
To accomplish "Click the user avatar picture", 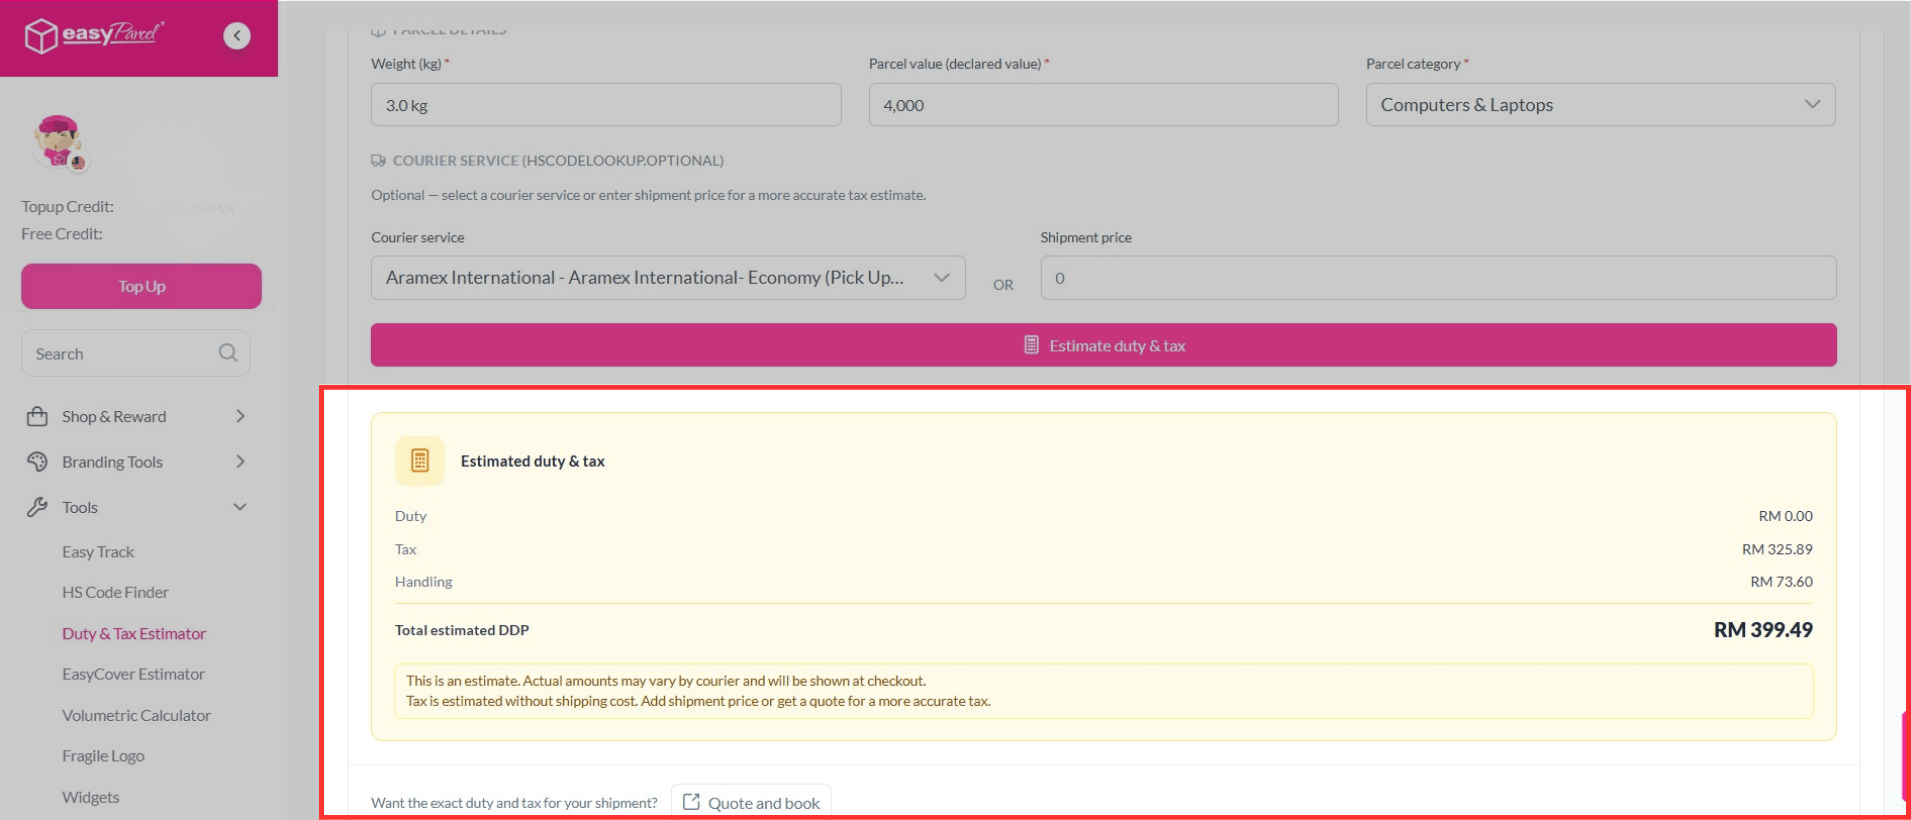I will (58, 141).
